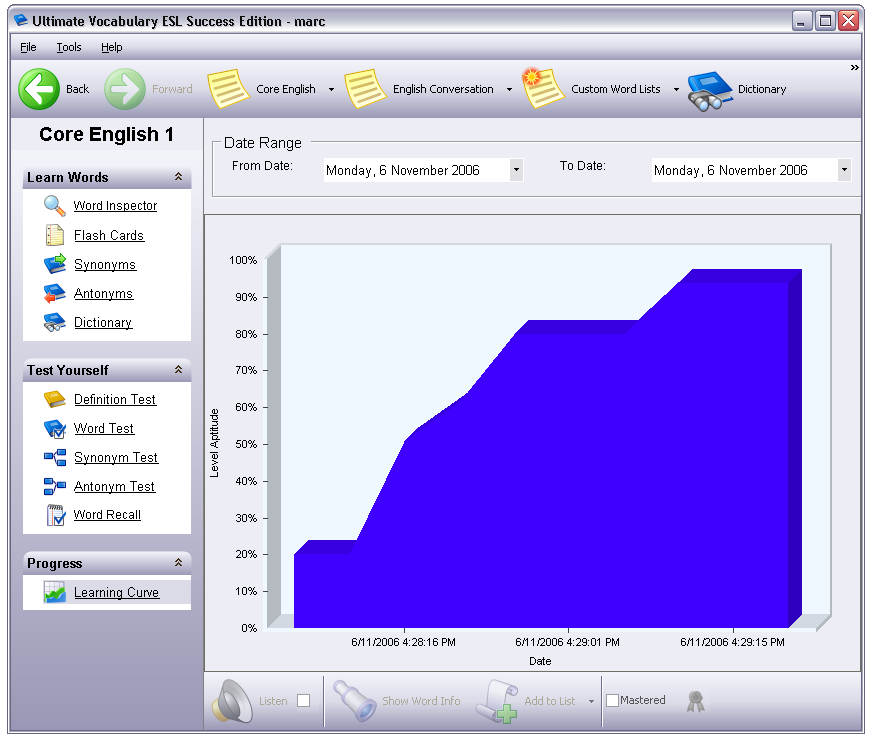Screen dimensions: 875x744
Task: Click the app icon in title bar
Action: [x=21, y=21]
